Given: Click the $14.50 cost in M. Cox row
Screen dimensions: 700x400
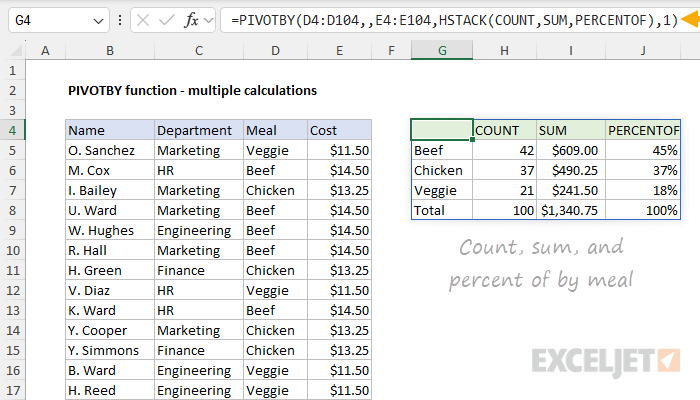Looking at the screenshot, I should point(339,171).
